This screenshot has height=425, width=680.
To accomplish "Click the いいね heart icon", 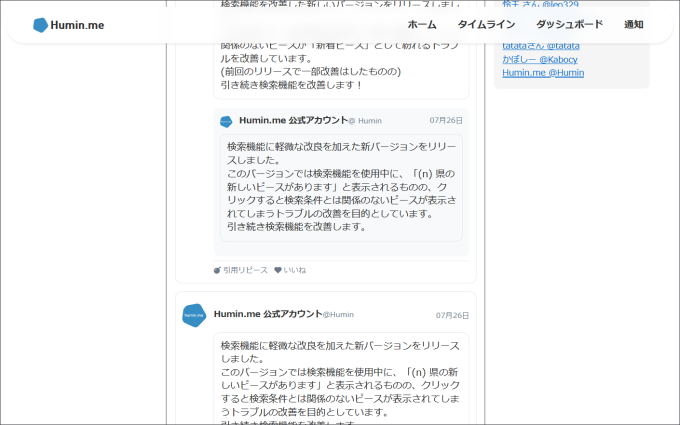I will click(278, 270).
